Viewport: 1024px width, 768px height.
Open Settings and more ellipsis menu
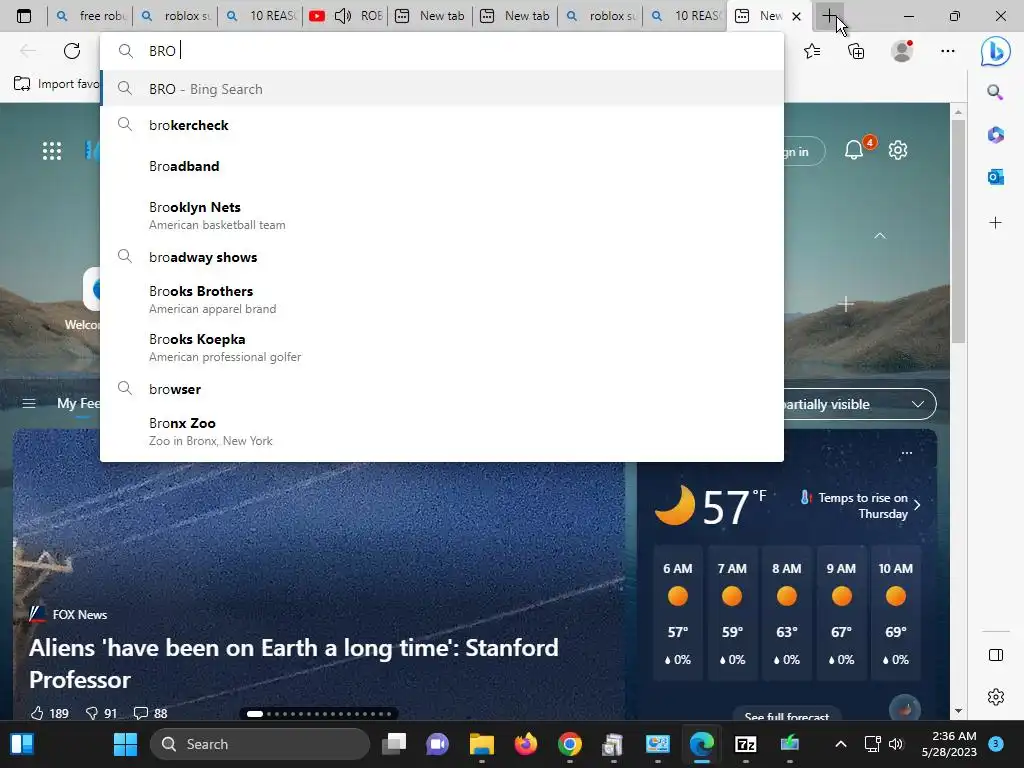click(948, 51)
